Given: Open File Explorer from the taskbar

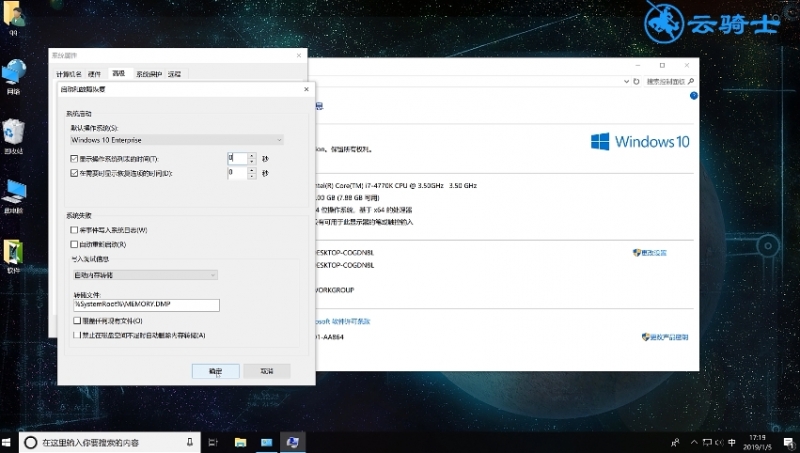Looking at the screenshot, I should (x=240, y=442).
